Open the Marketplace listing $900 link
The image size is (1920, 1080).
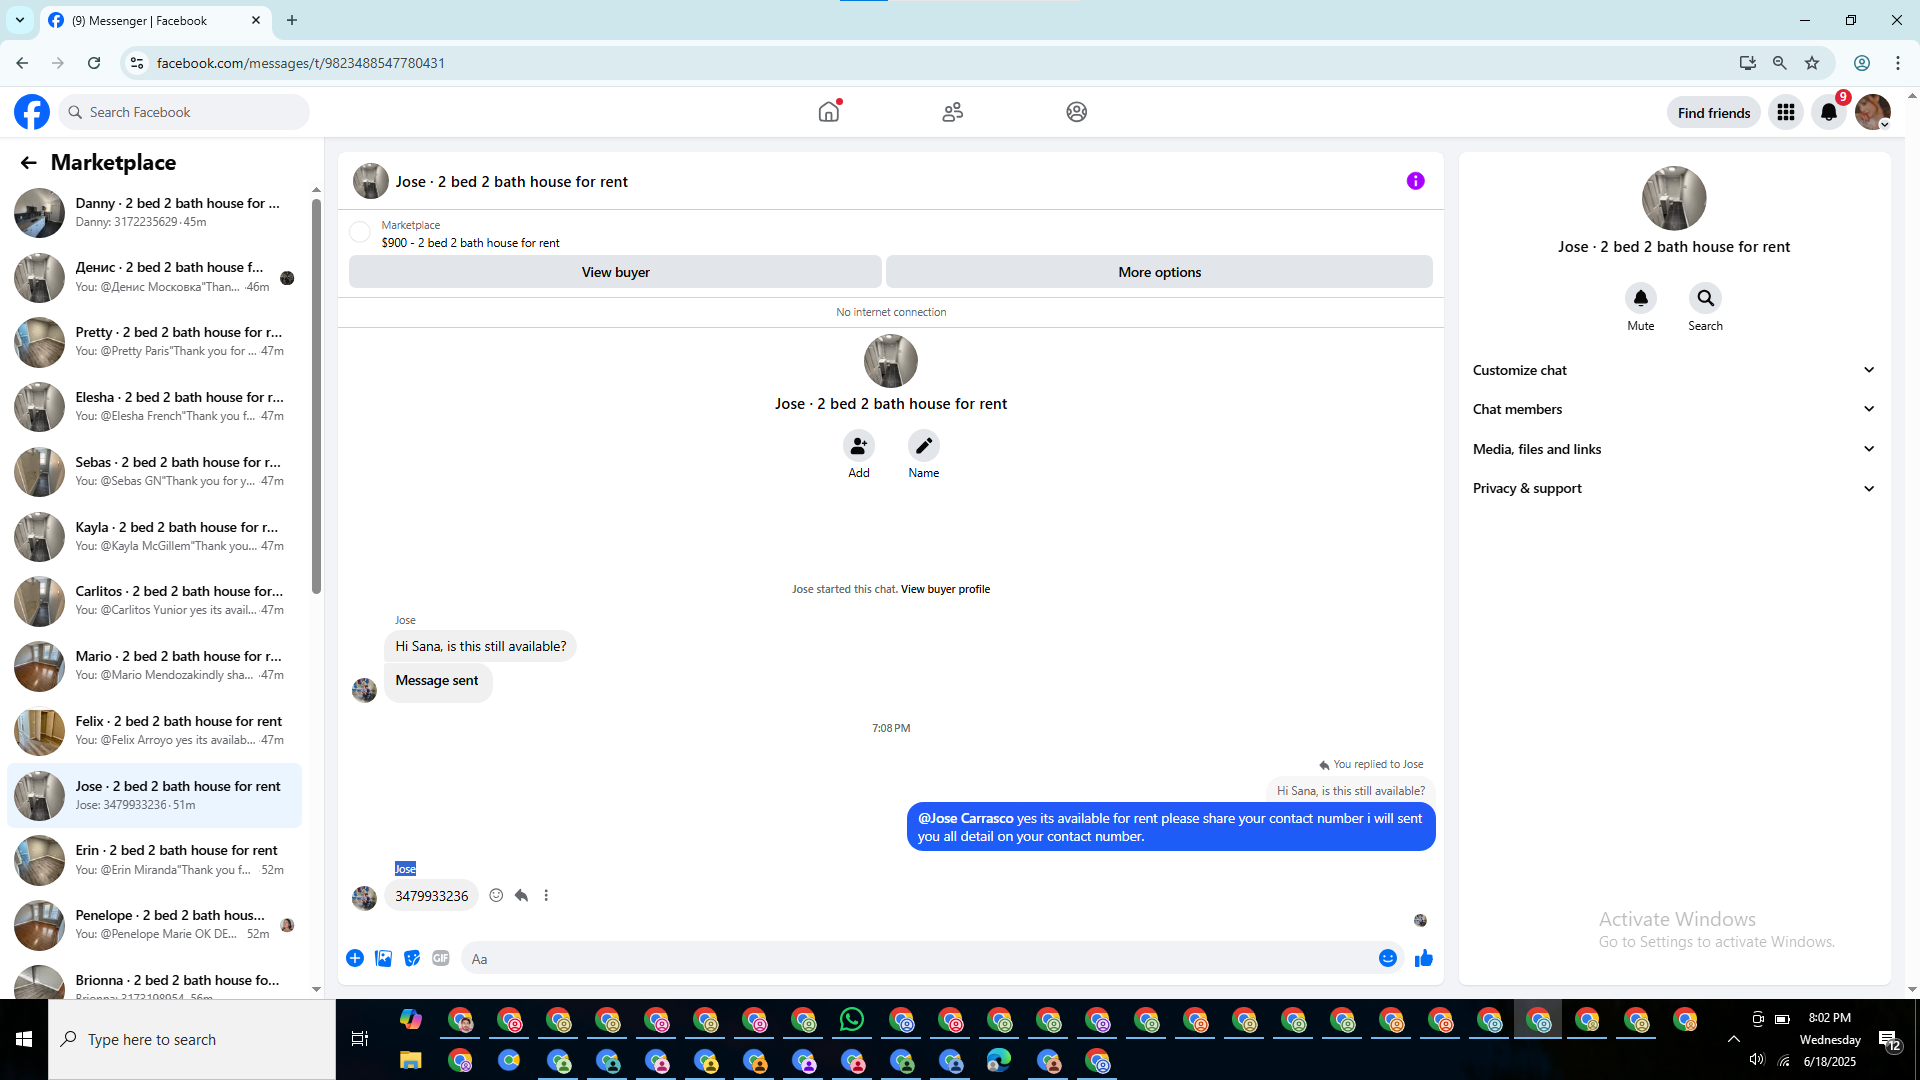pyautogui.click(x=470, y=243)
